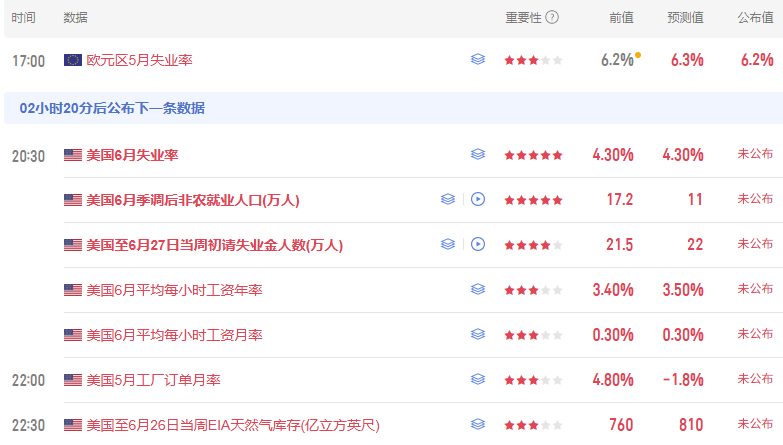Click the 02小时20分后公布下一条数据 banner
This screenshot has height=445, width=783.
click(x=393, y=108)
